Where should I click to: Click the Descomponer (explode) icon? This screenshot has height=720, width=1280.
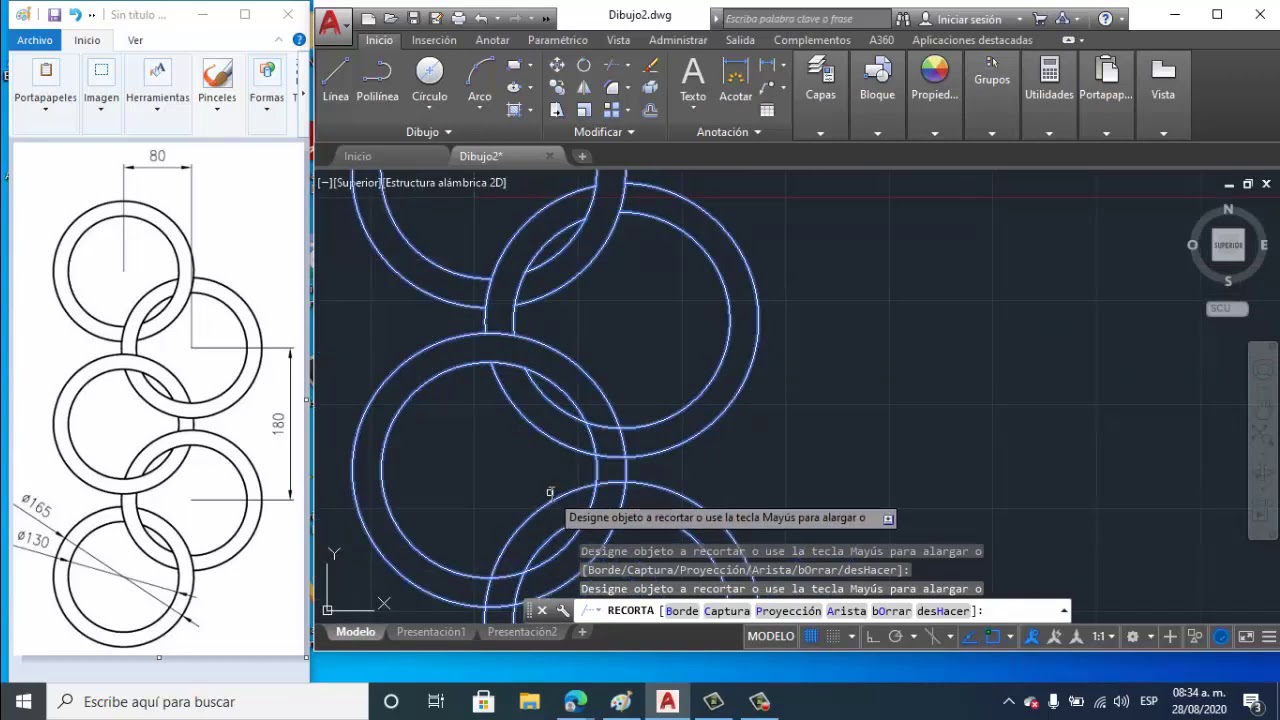(x=650, y=87)
